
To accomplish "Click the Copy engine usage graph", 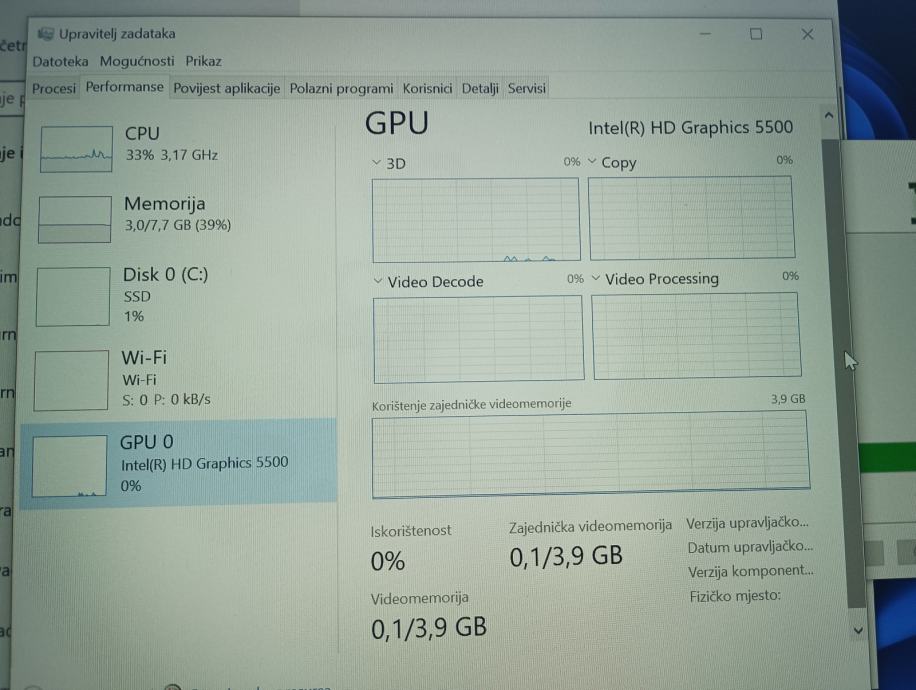I will [x=692, y=217].
